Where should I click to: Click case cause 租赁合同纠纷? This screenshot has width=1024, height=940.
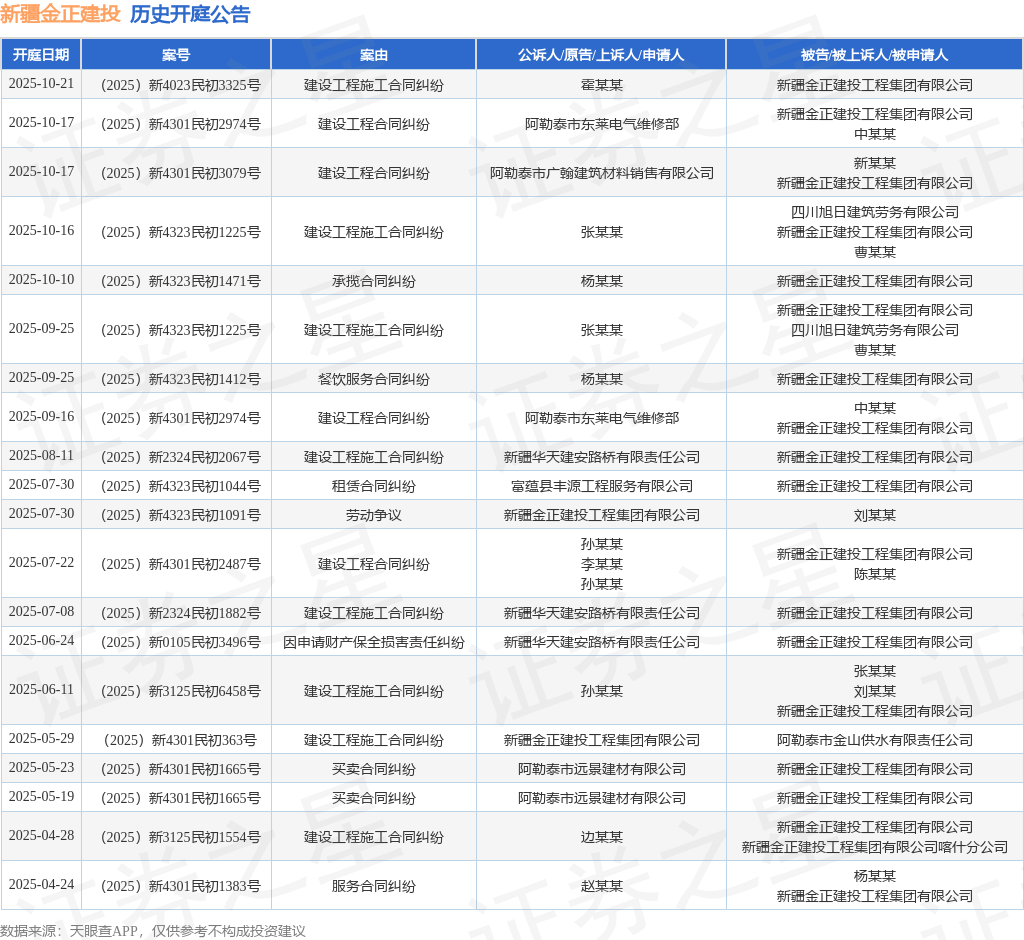374,486
